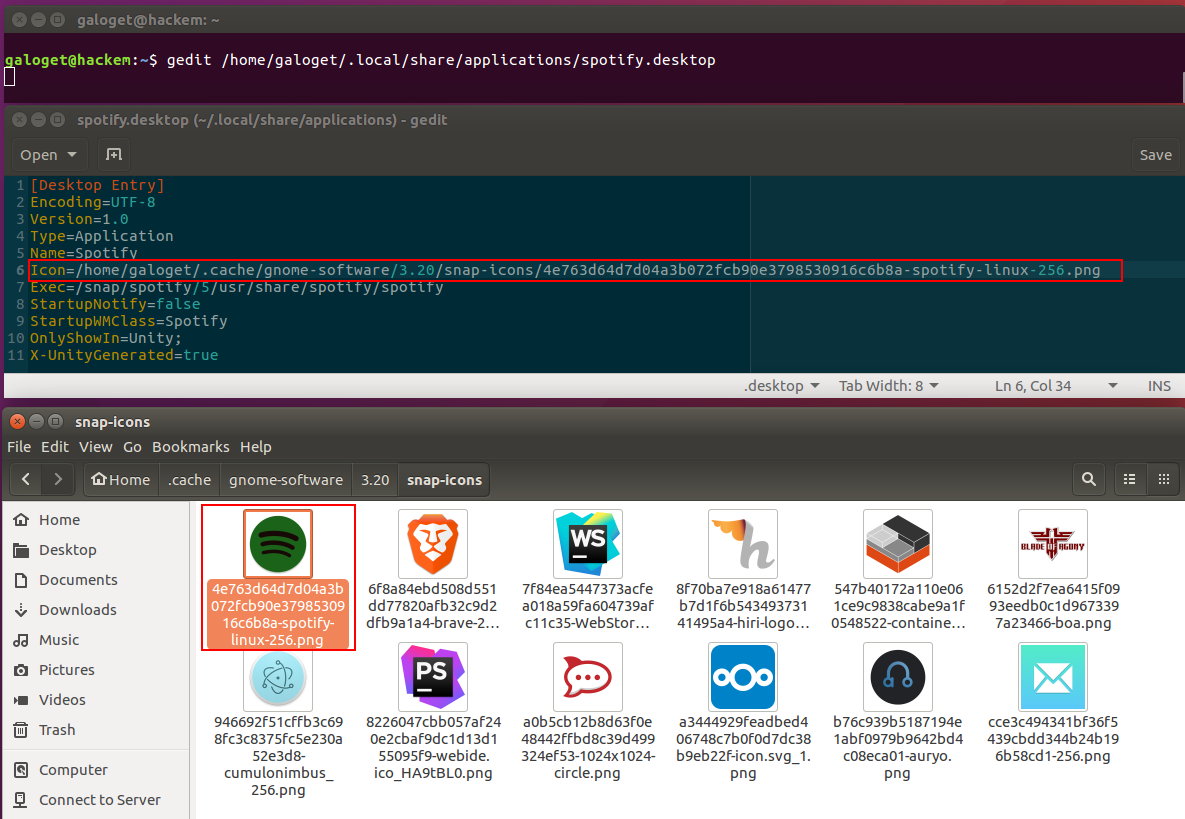
Task: Open the .desktop language dropdown
Action: coord(781,386)
